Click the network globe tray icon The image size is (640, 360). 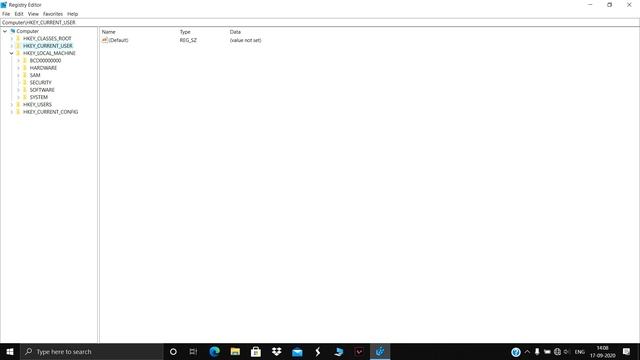(557, 352)
